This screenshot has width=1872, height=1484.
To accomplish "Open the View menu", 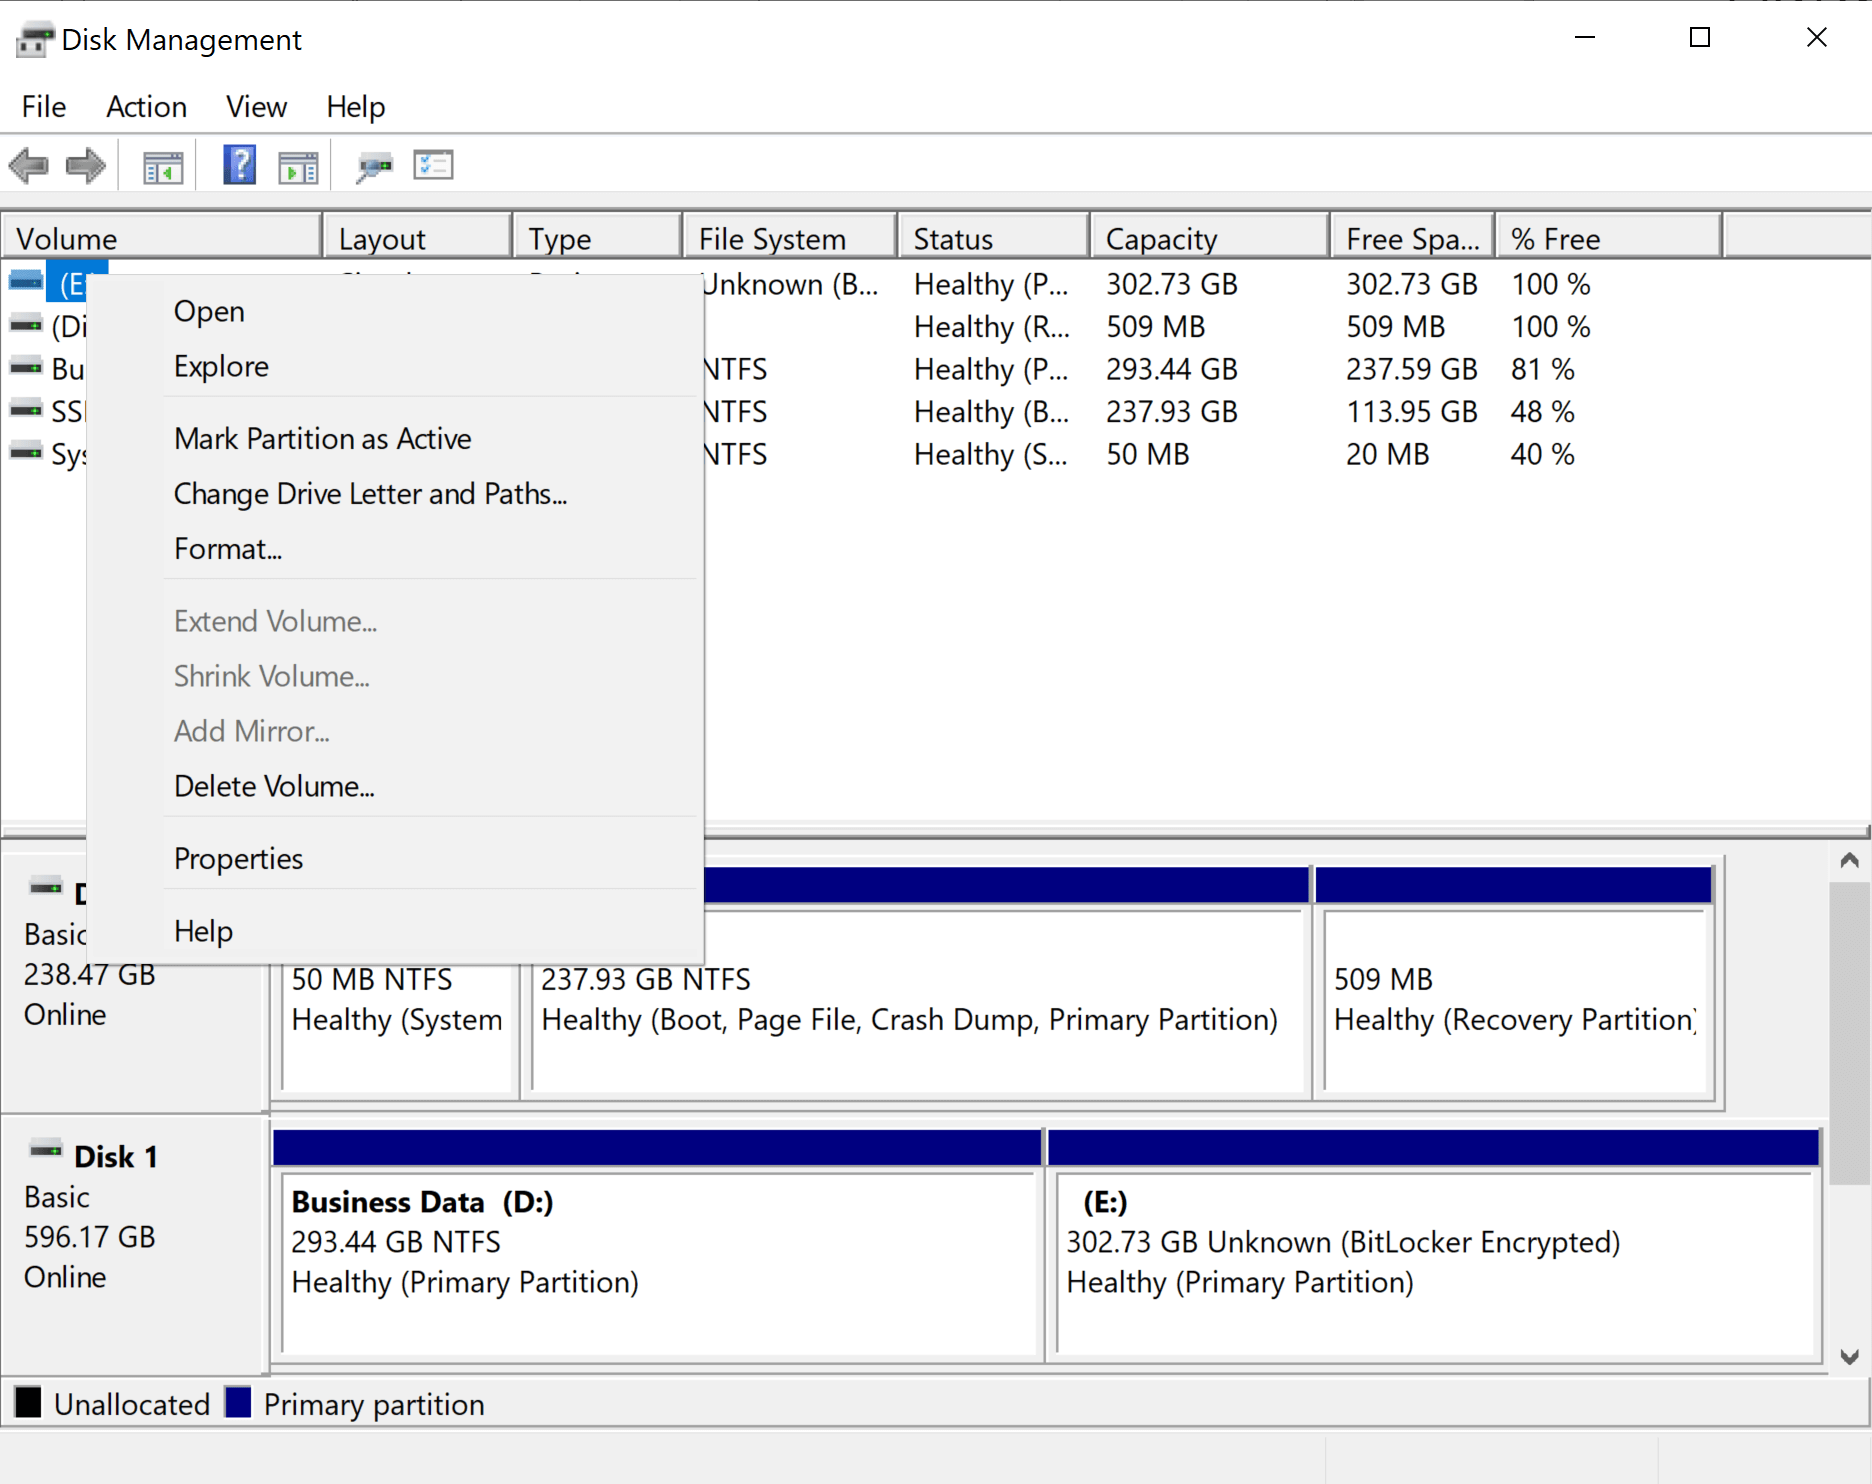I will coord(255,107).
